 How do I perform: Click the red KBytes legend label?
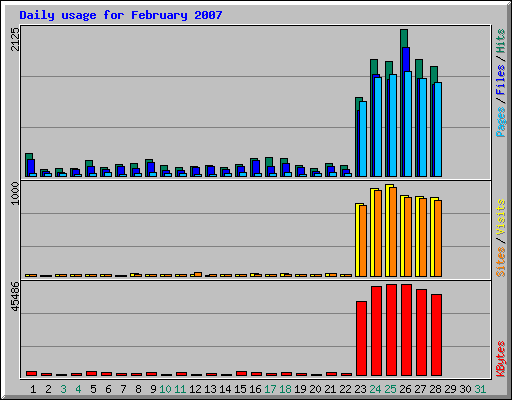[x=500, y=359]
